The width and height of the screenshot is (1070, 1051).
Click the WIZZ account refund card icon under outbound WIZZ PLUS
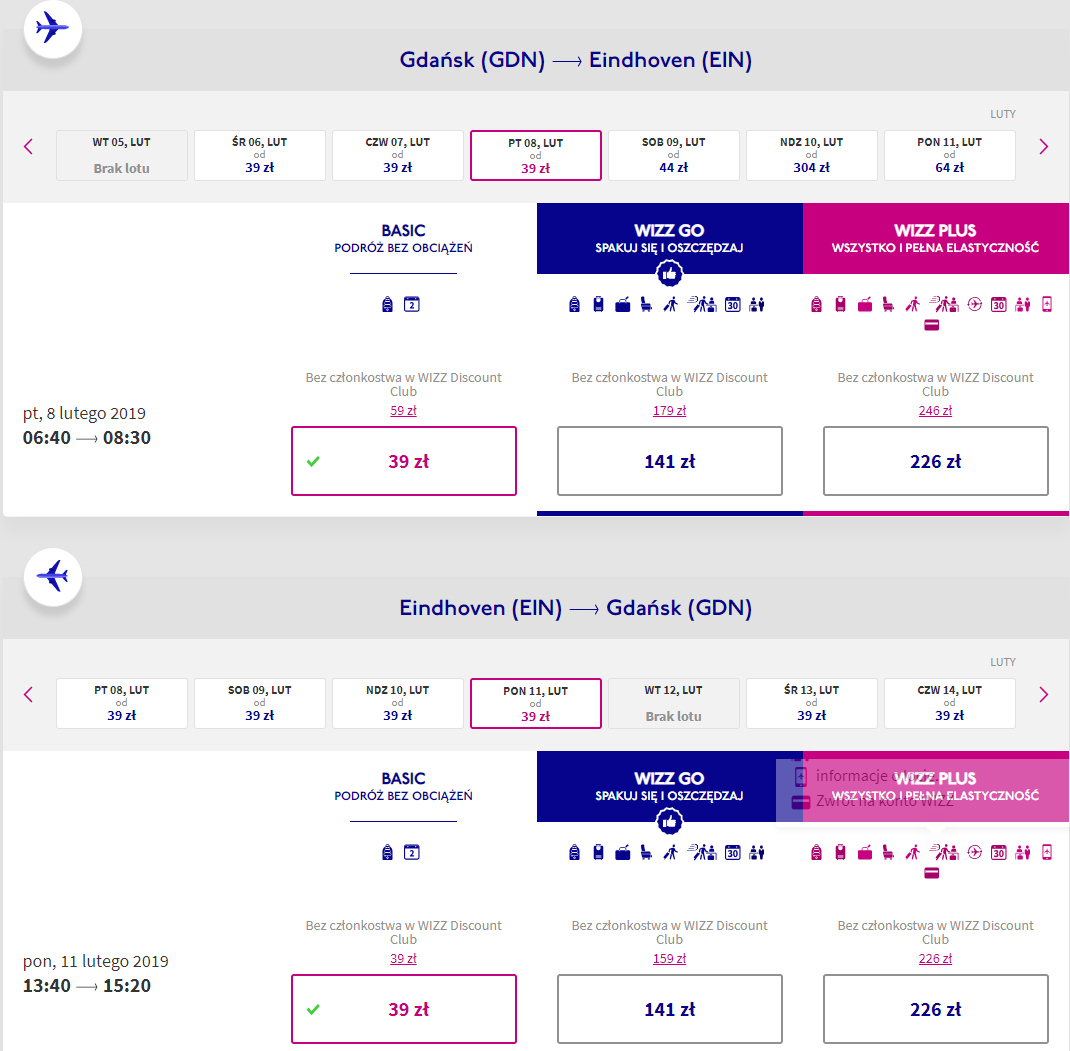click(x=931, y=326)
